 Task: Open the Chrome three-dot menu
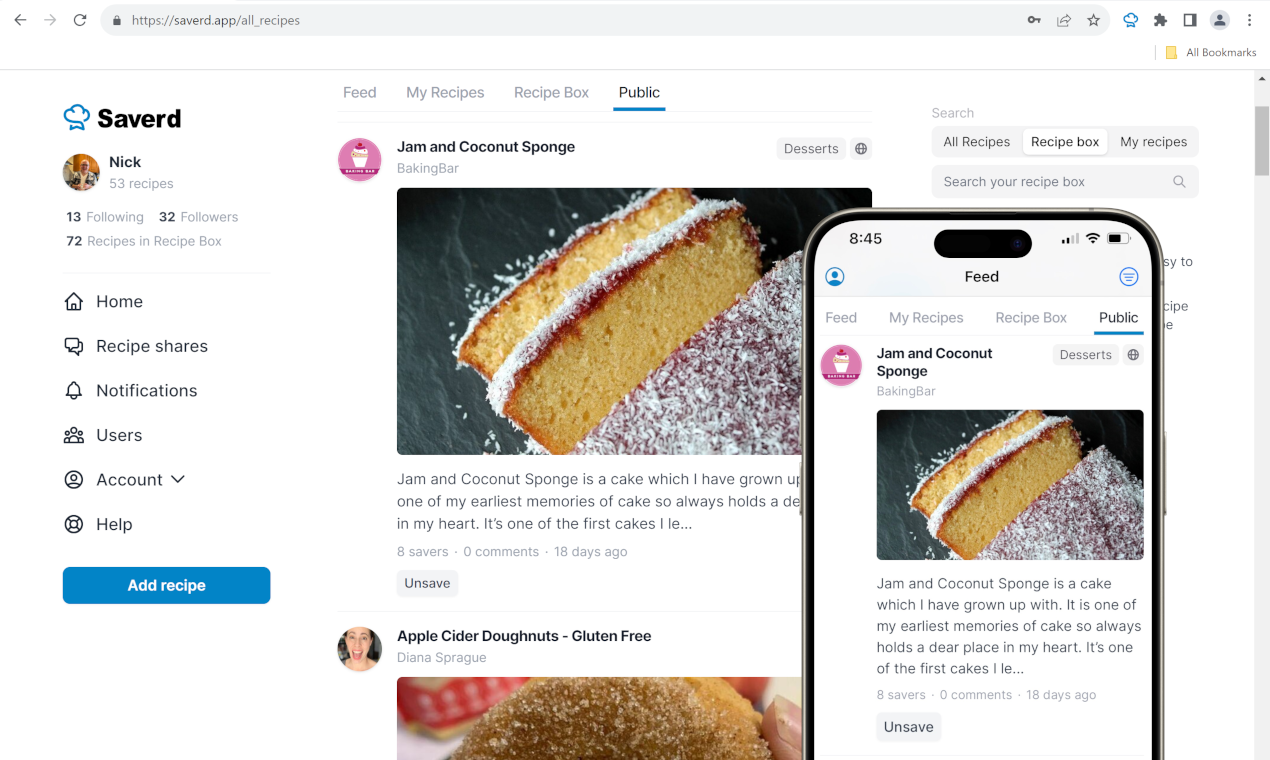[x=1250, y=20]
